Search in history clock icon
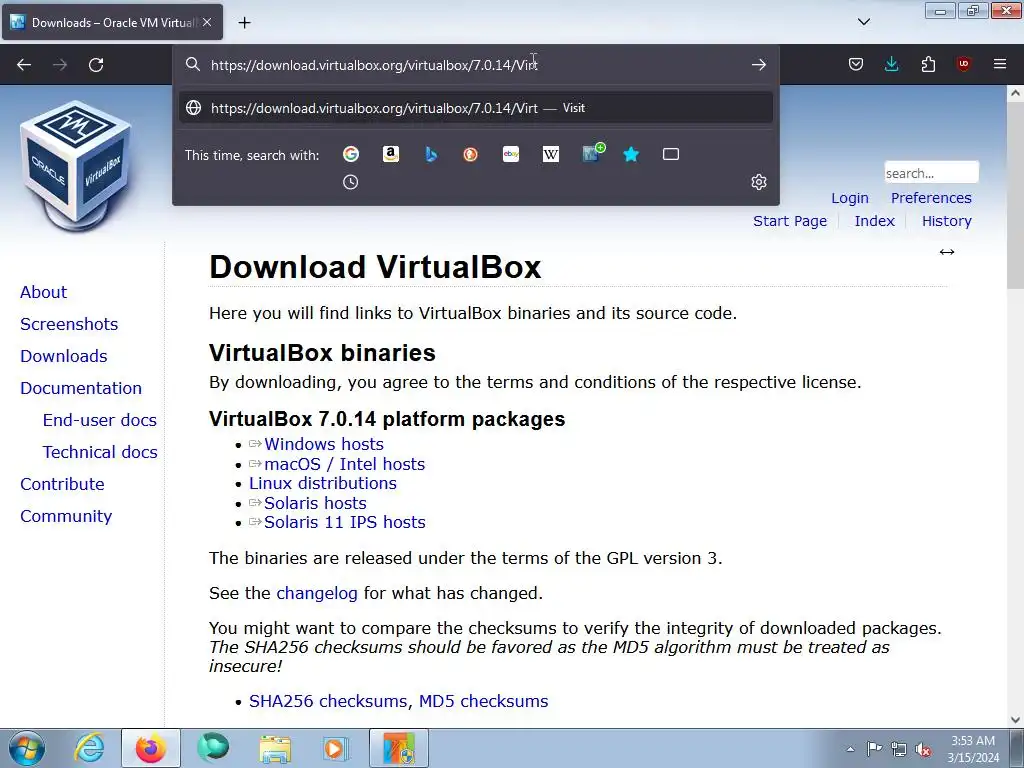 click(351, 182)
